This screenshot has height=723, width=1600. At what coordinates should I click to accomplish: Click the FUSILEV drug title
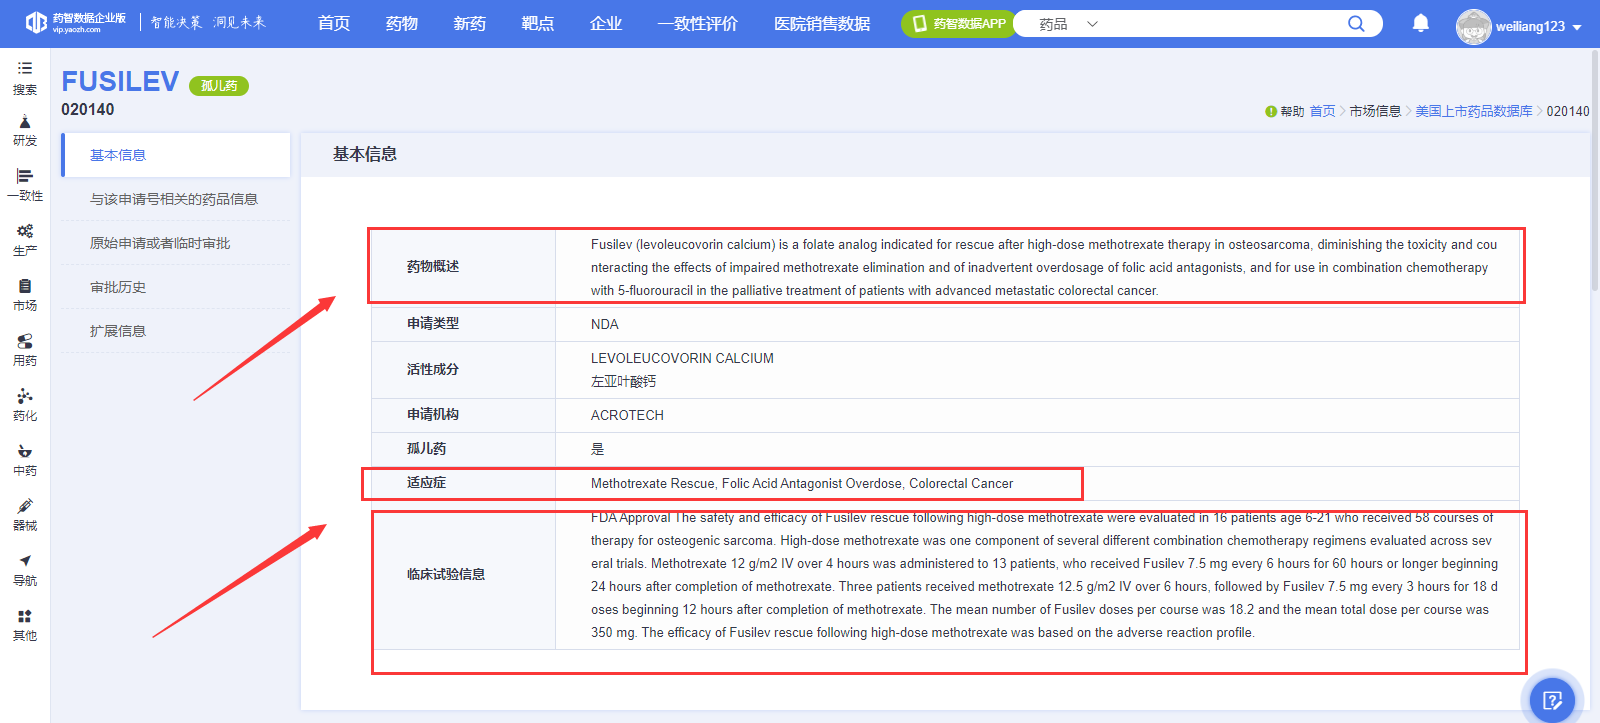tap(120, 81)
